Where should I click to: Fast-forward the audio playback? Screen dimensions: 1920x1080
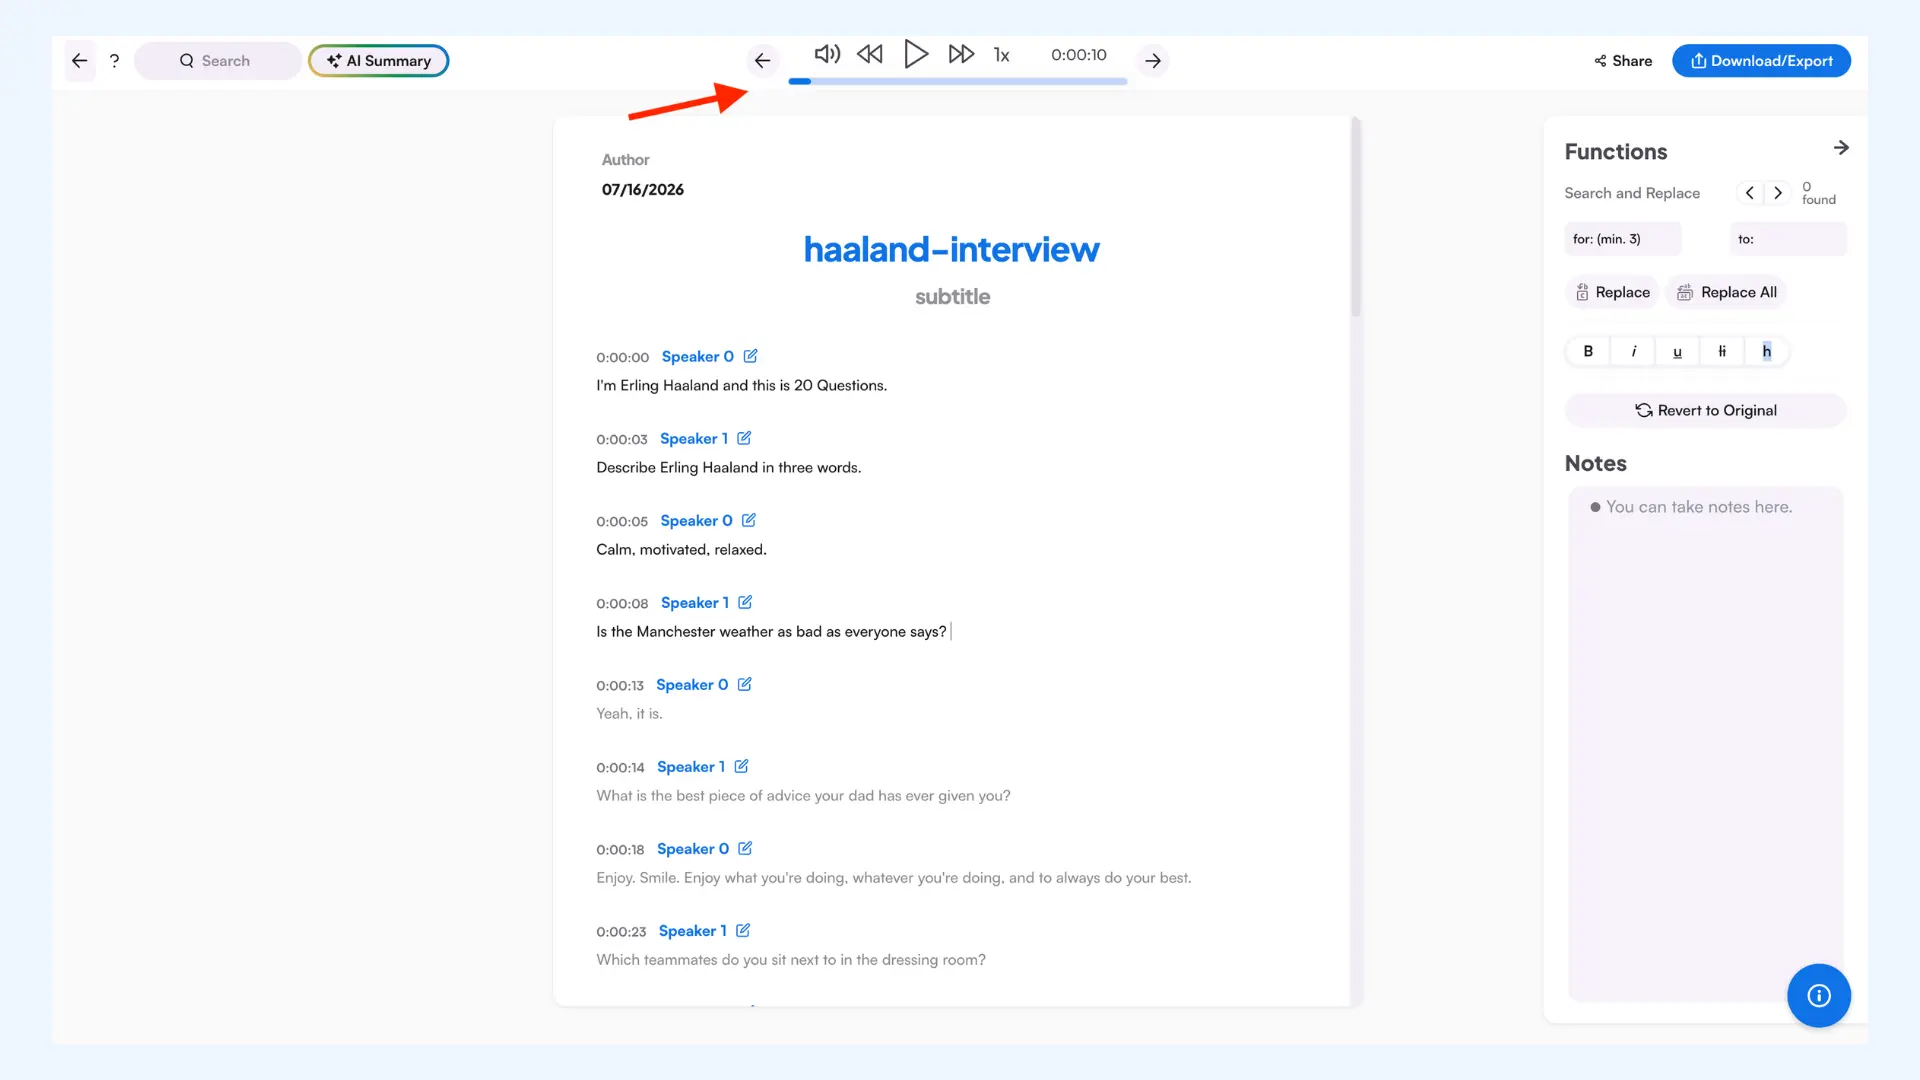tap(961, 54)
